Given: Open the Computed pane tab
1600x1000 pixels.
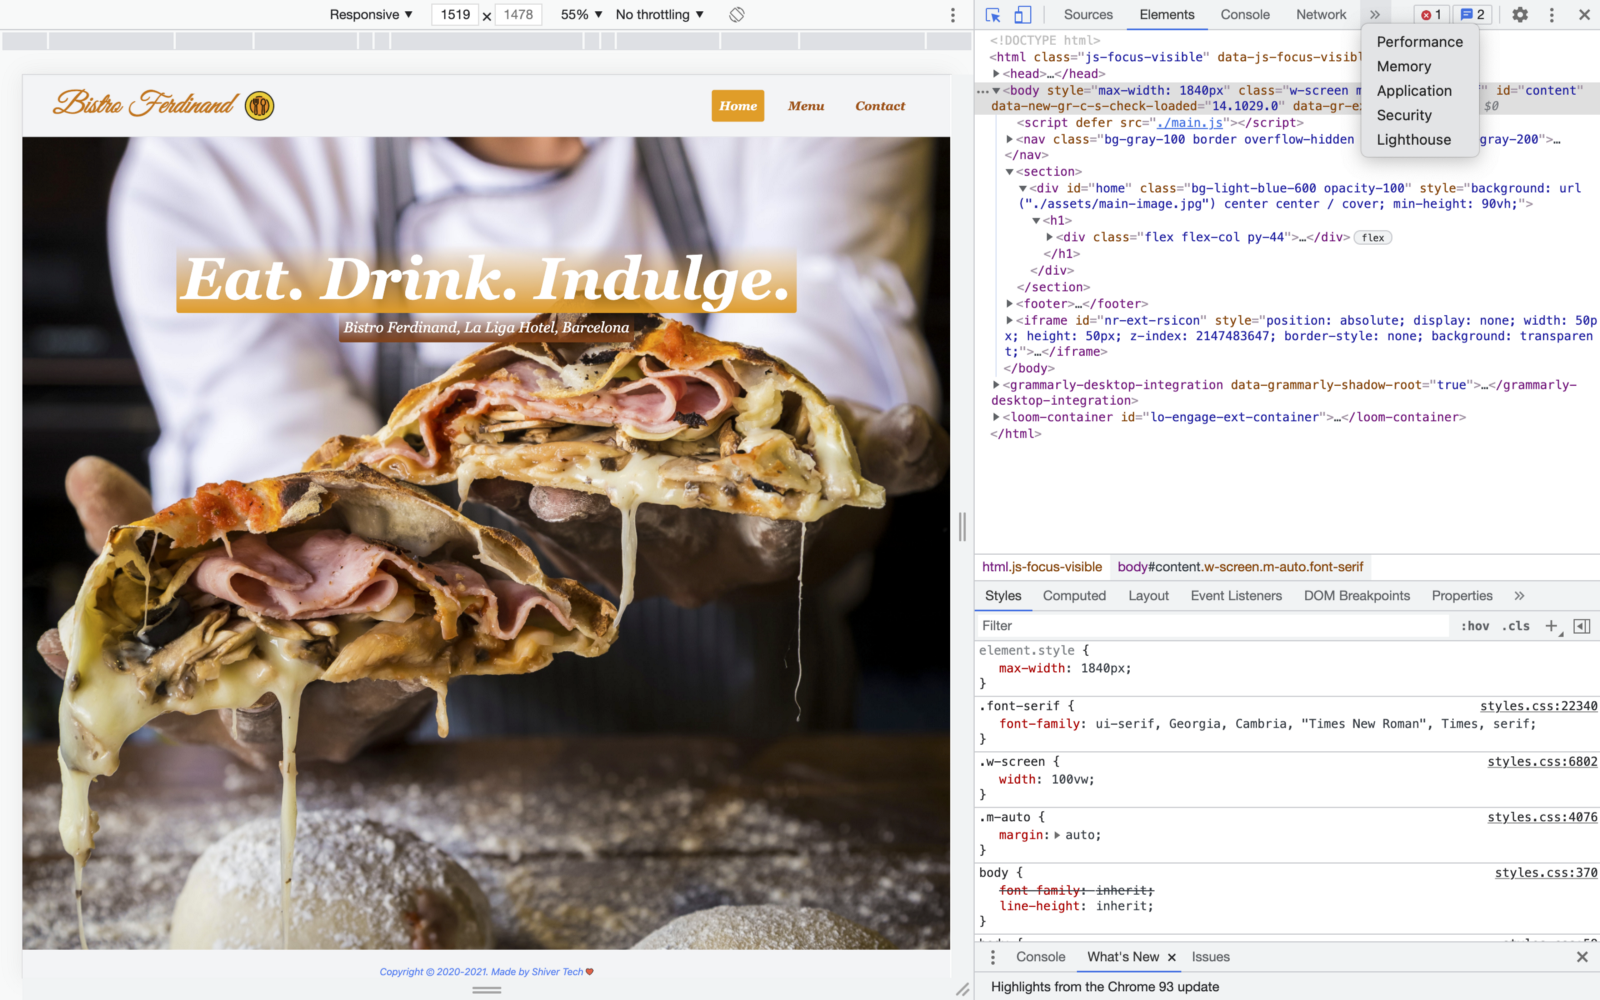Looking at the screenshot, I should pos(1074,596).
